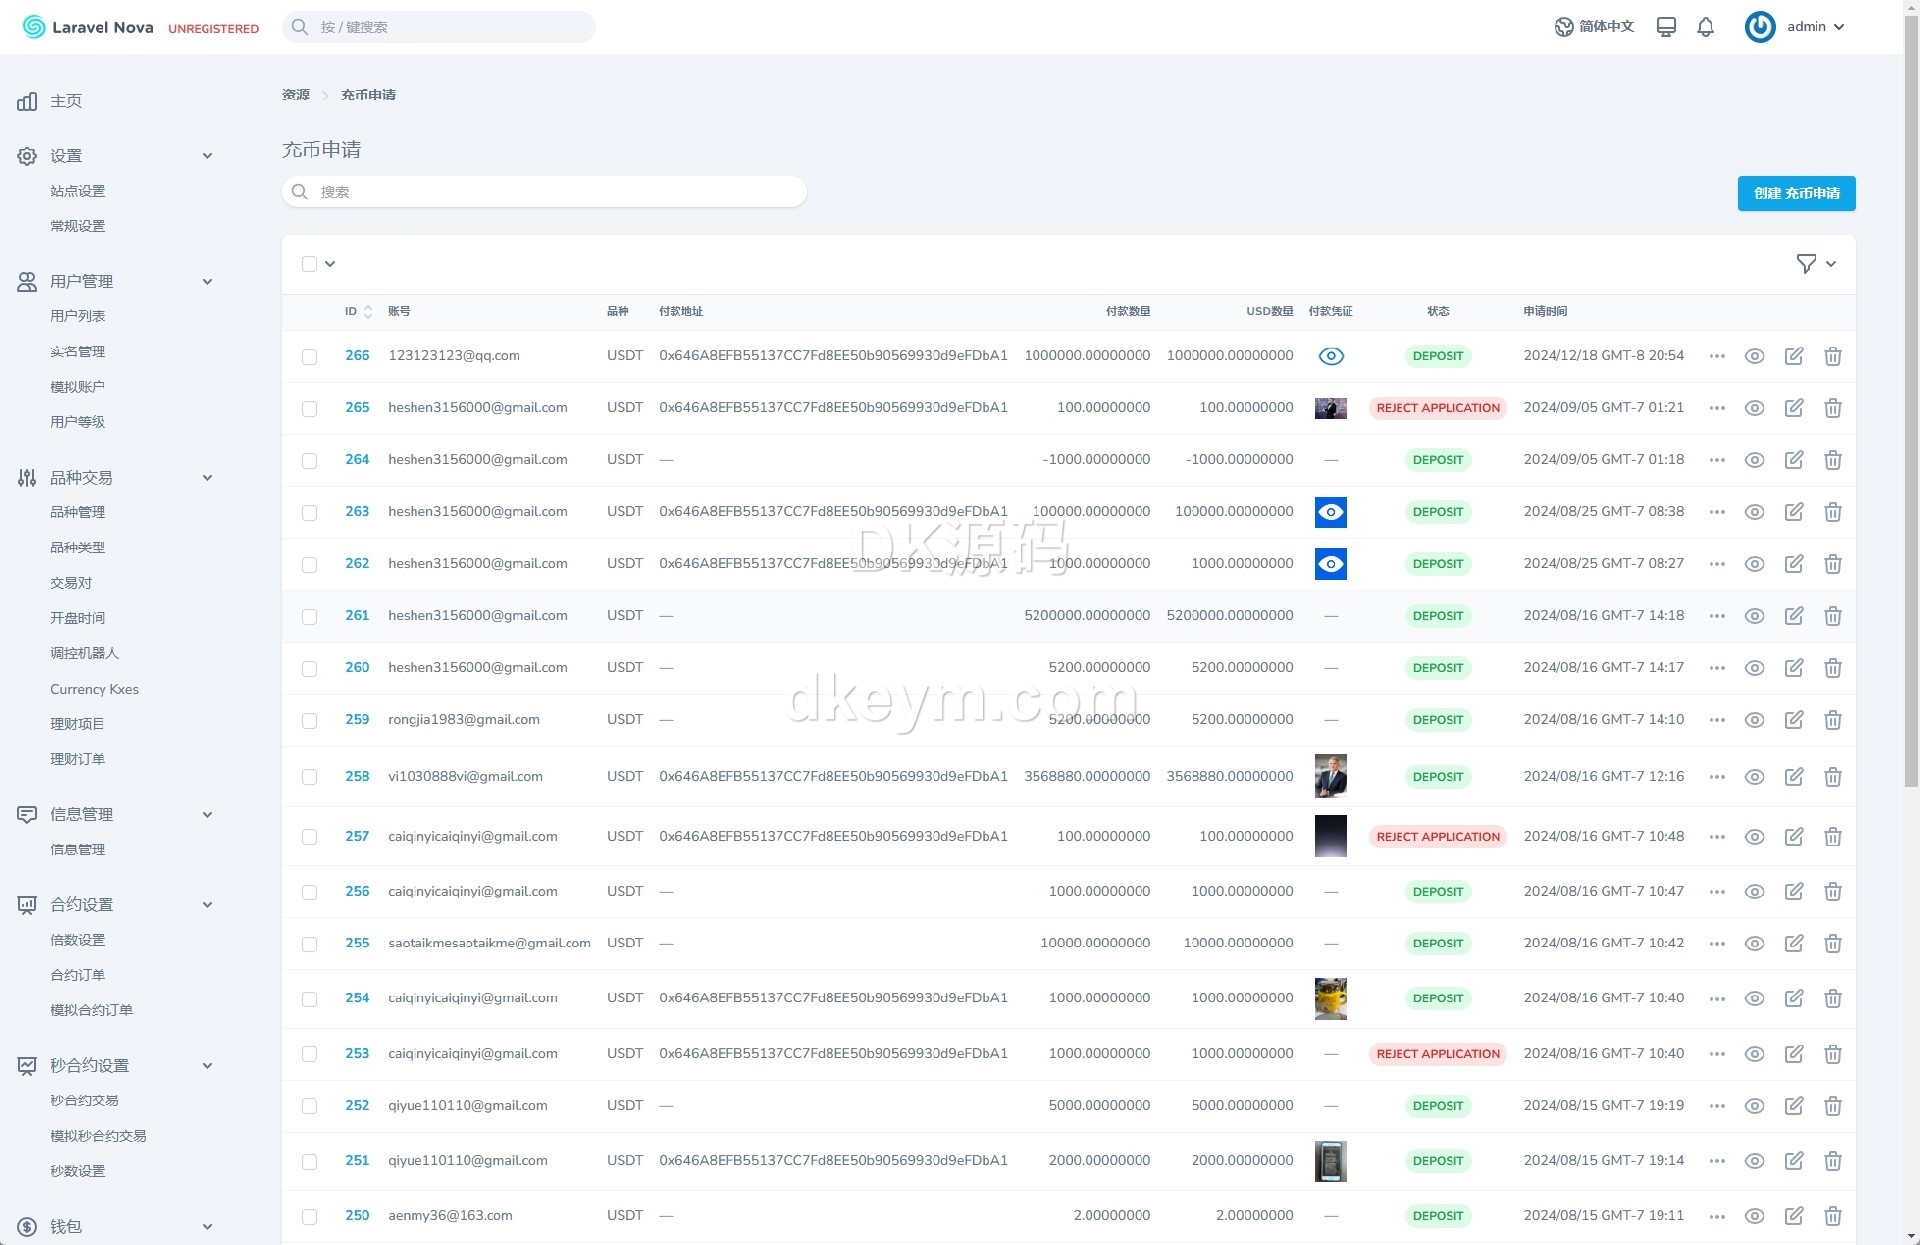Delete record 258 with trash icon
The width and height of the screenshot is (1920, 1245).
[x=1832, y=777]
